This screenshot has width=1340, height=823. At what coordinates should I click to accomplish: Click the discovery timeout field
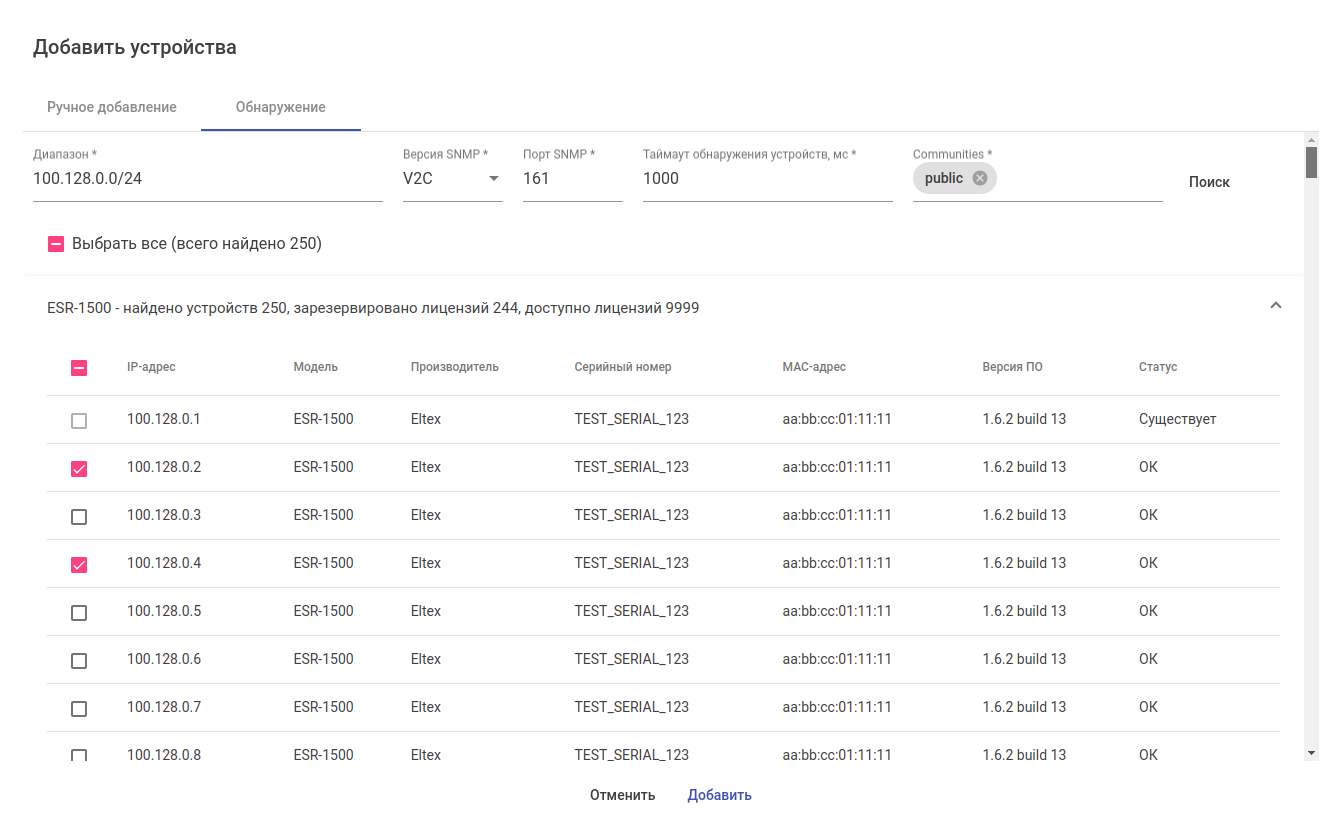click(767, 179)
